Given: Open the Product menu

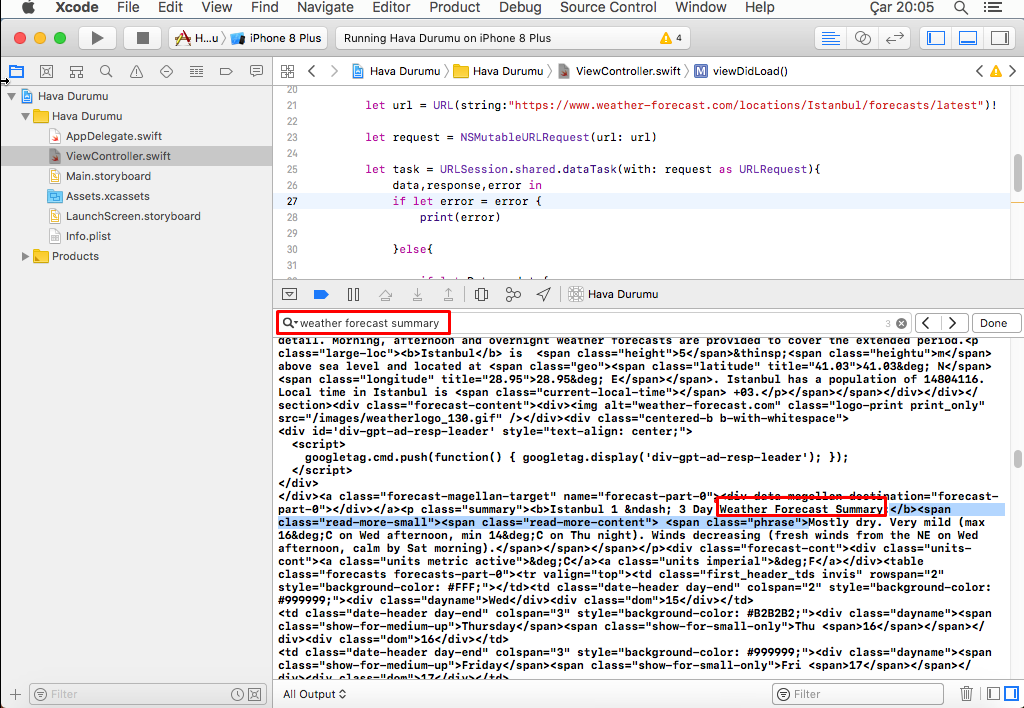Looking at the screenshot, I should (x=454, y=7).
